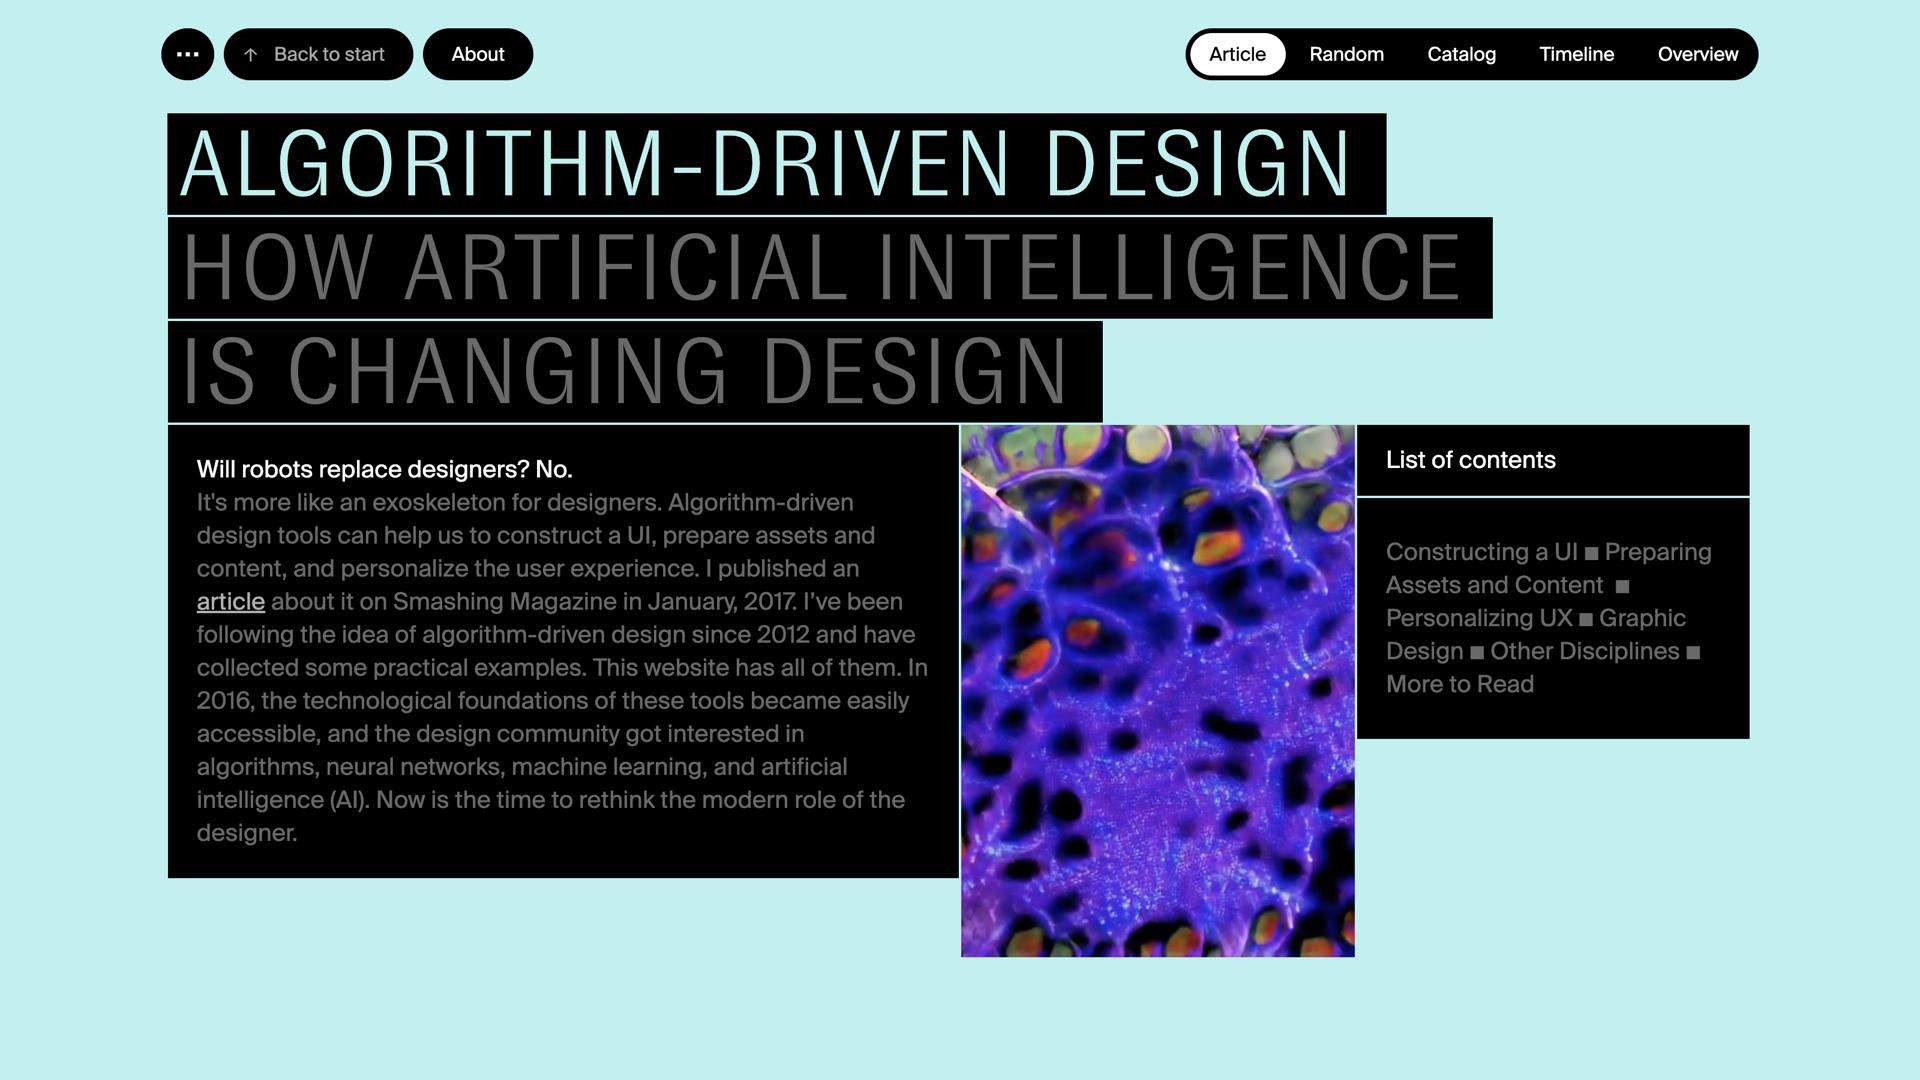This screenshot has height=1080, width=1920.
Task: Click the up arrow on Back to start
Action: click(x=250, y=54)
